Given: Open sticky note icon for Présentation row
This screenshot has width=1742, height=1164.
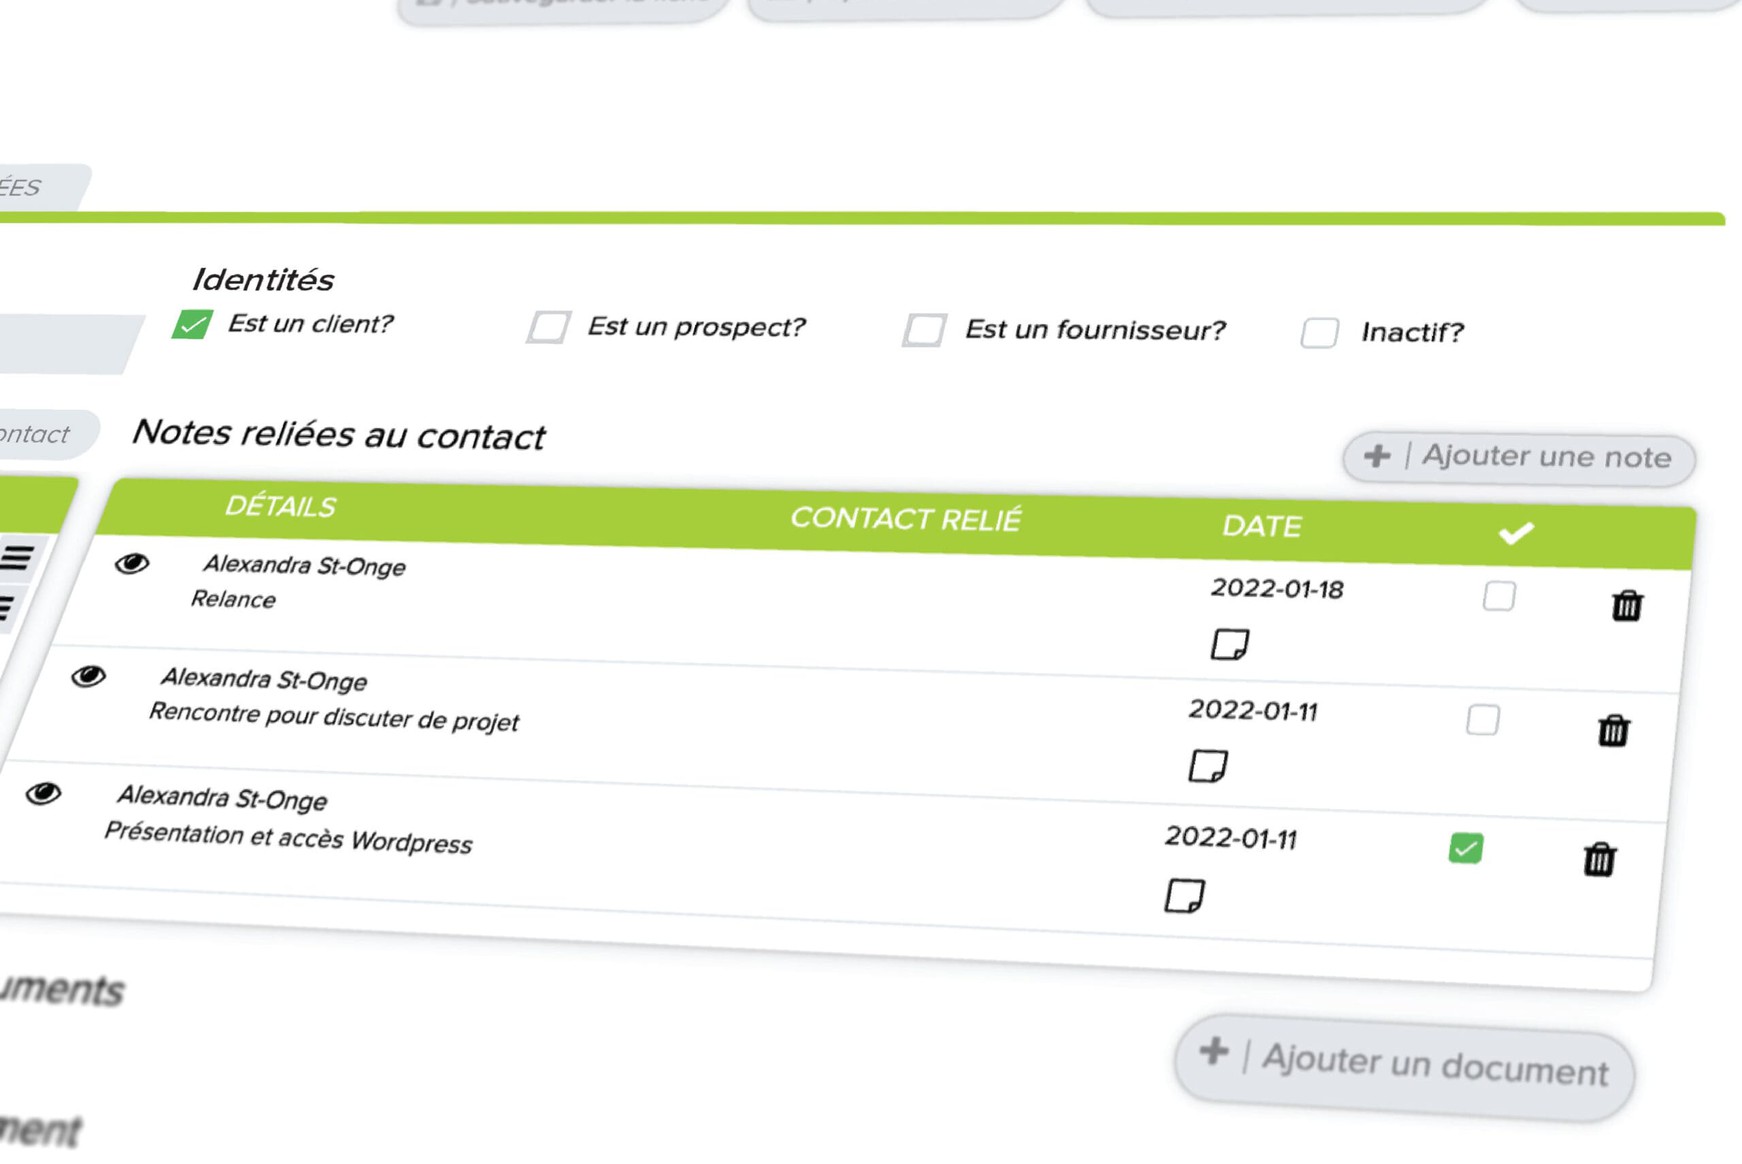Looking at the screenshot, I should click(x=1185, y=895).
